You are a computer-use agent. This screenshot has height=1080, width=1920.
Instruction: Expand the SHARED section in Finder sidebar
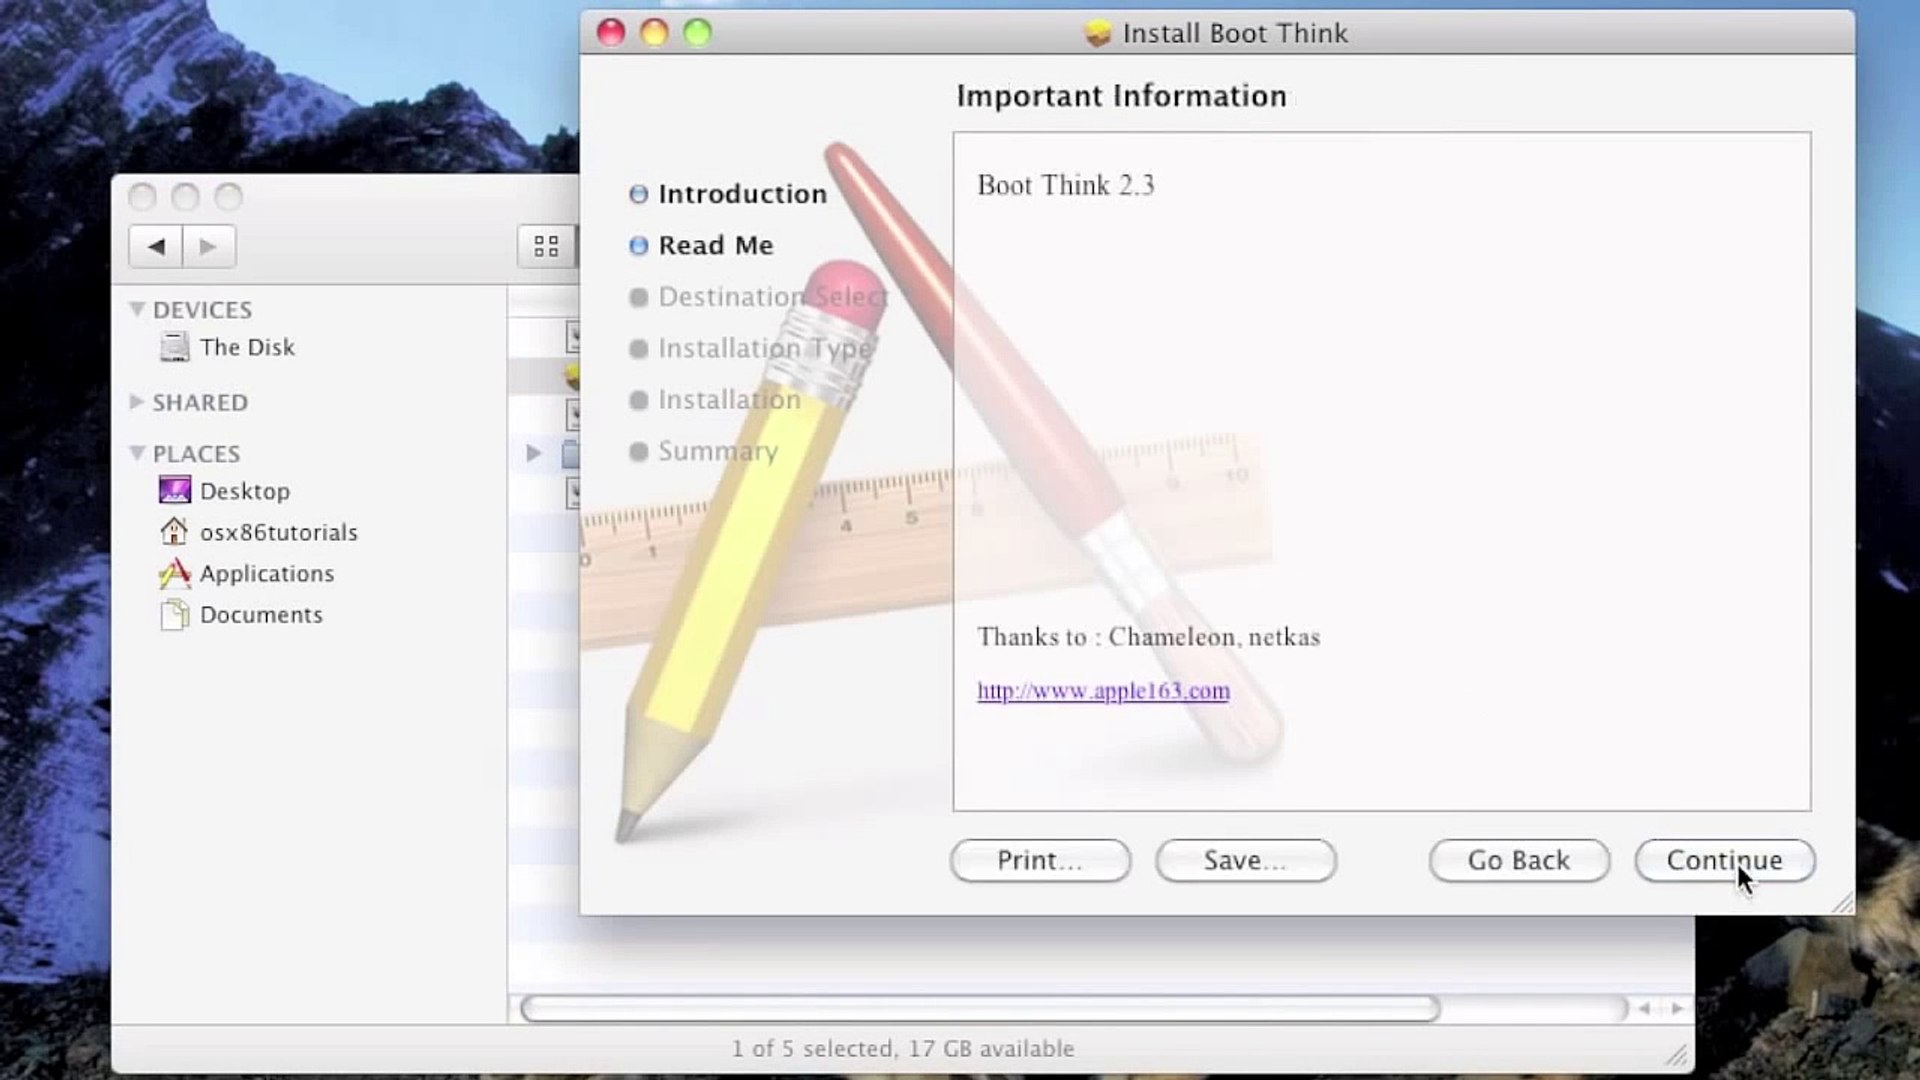tap(137, 401)
